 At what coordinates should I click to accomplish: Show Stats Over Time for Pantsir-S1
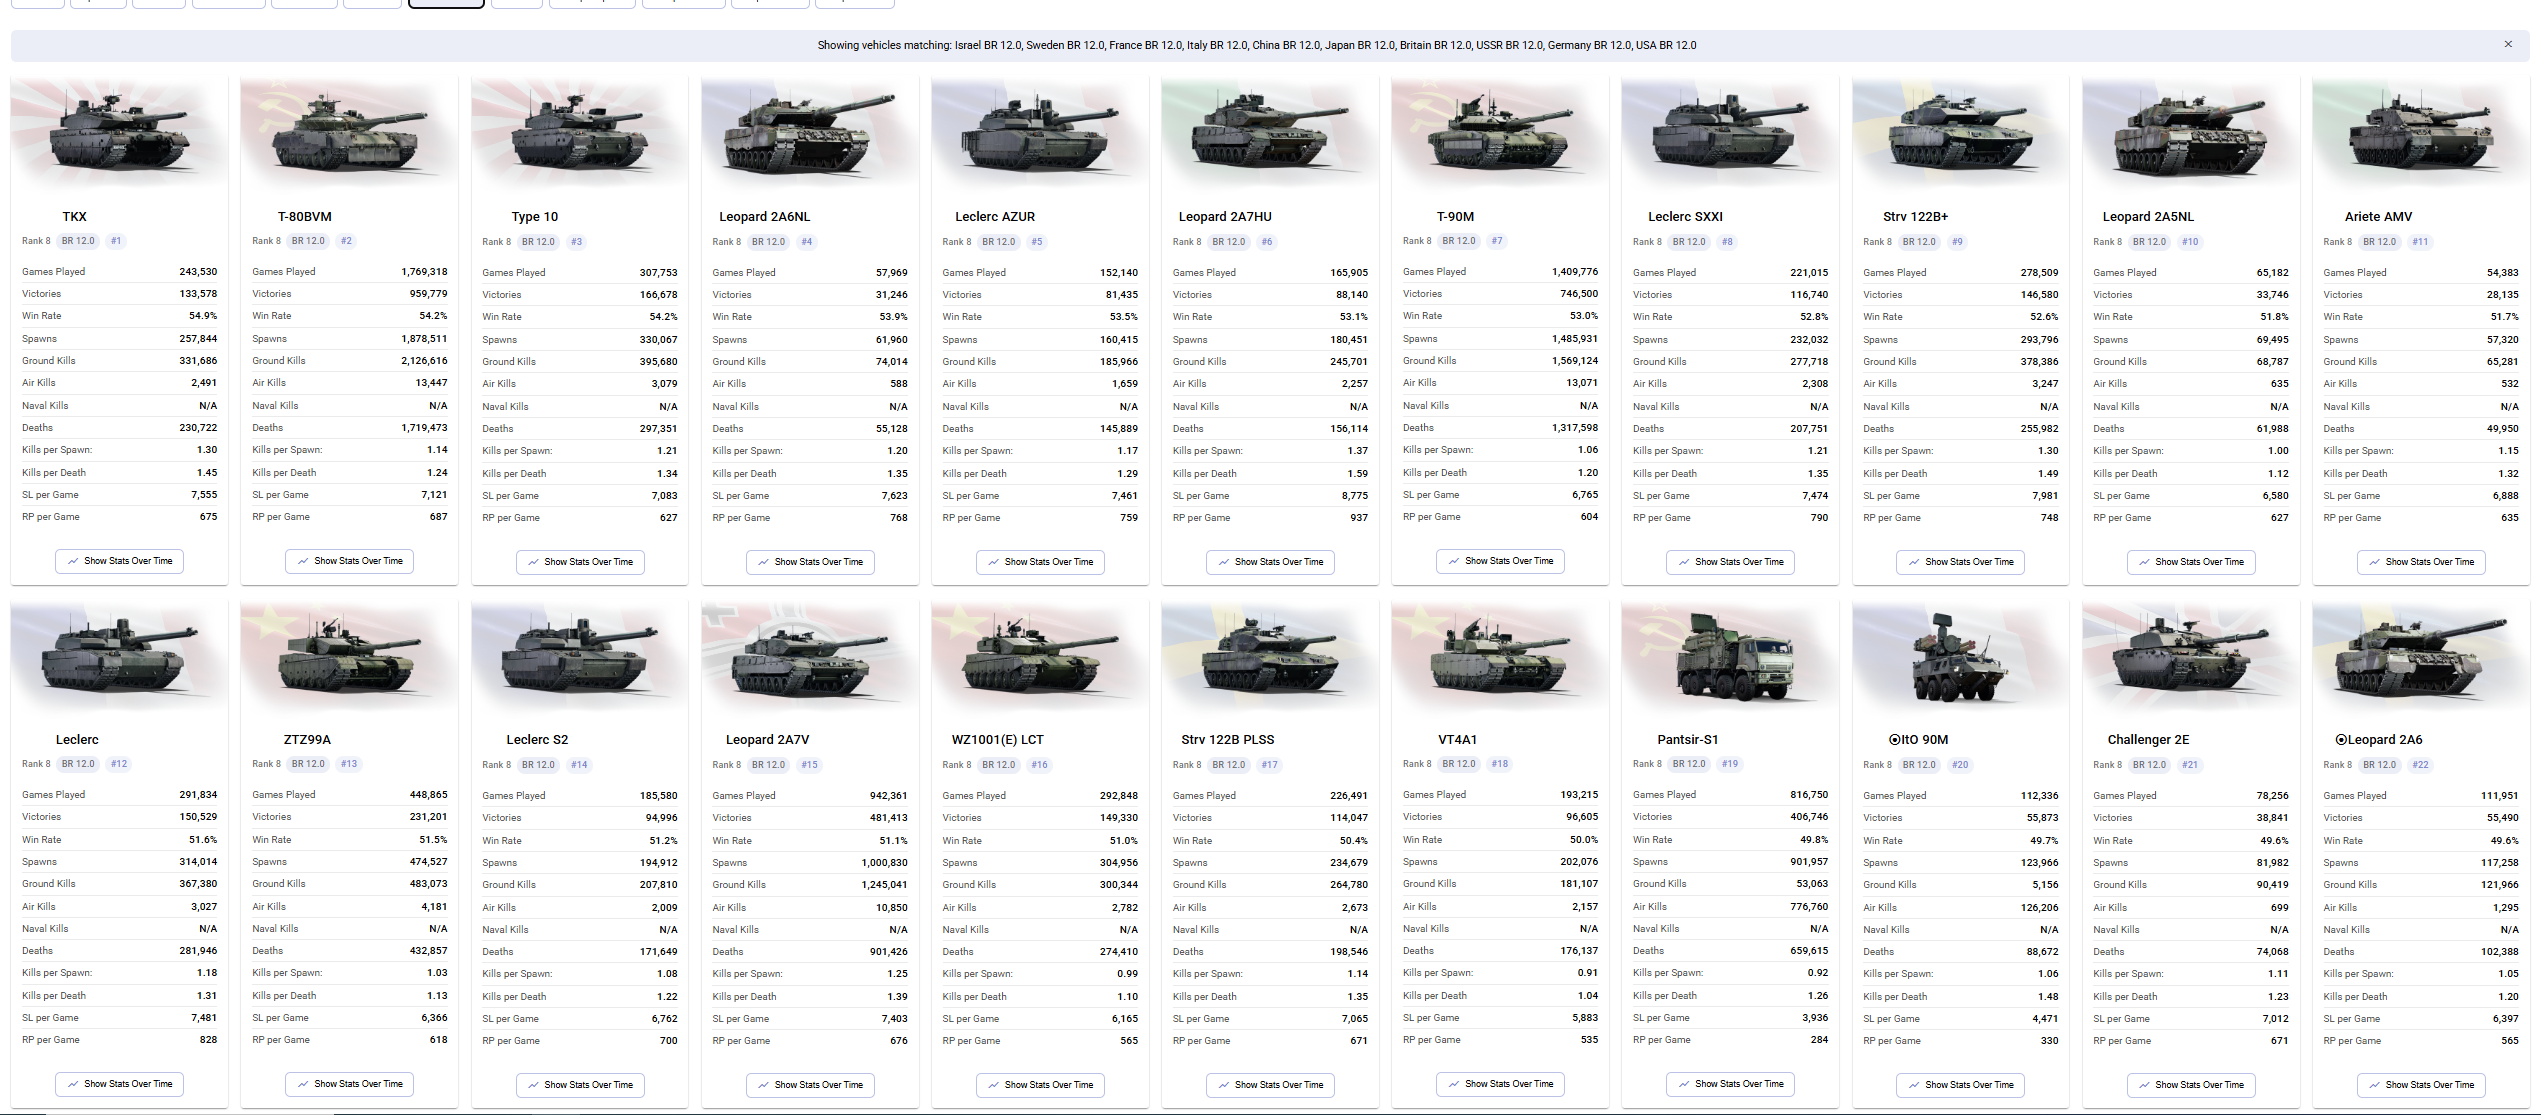(x=1730, y=1084)
